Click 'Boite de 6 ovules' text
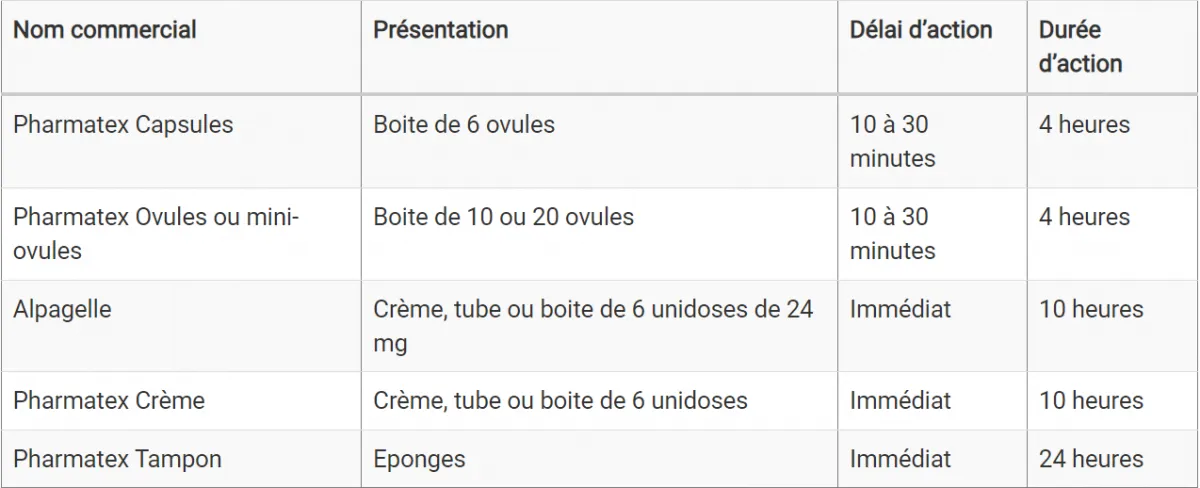Viewport: 1200px width, 488px height. pos(464,125)
